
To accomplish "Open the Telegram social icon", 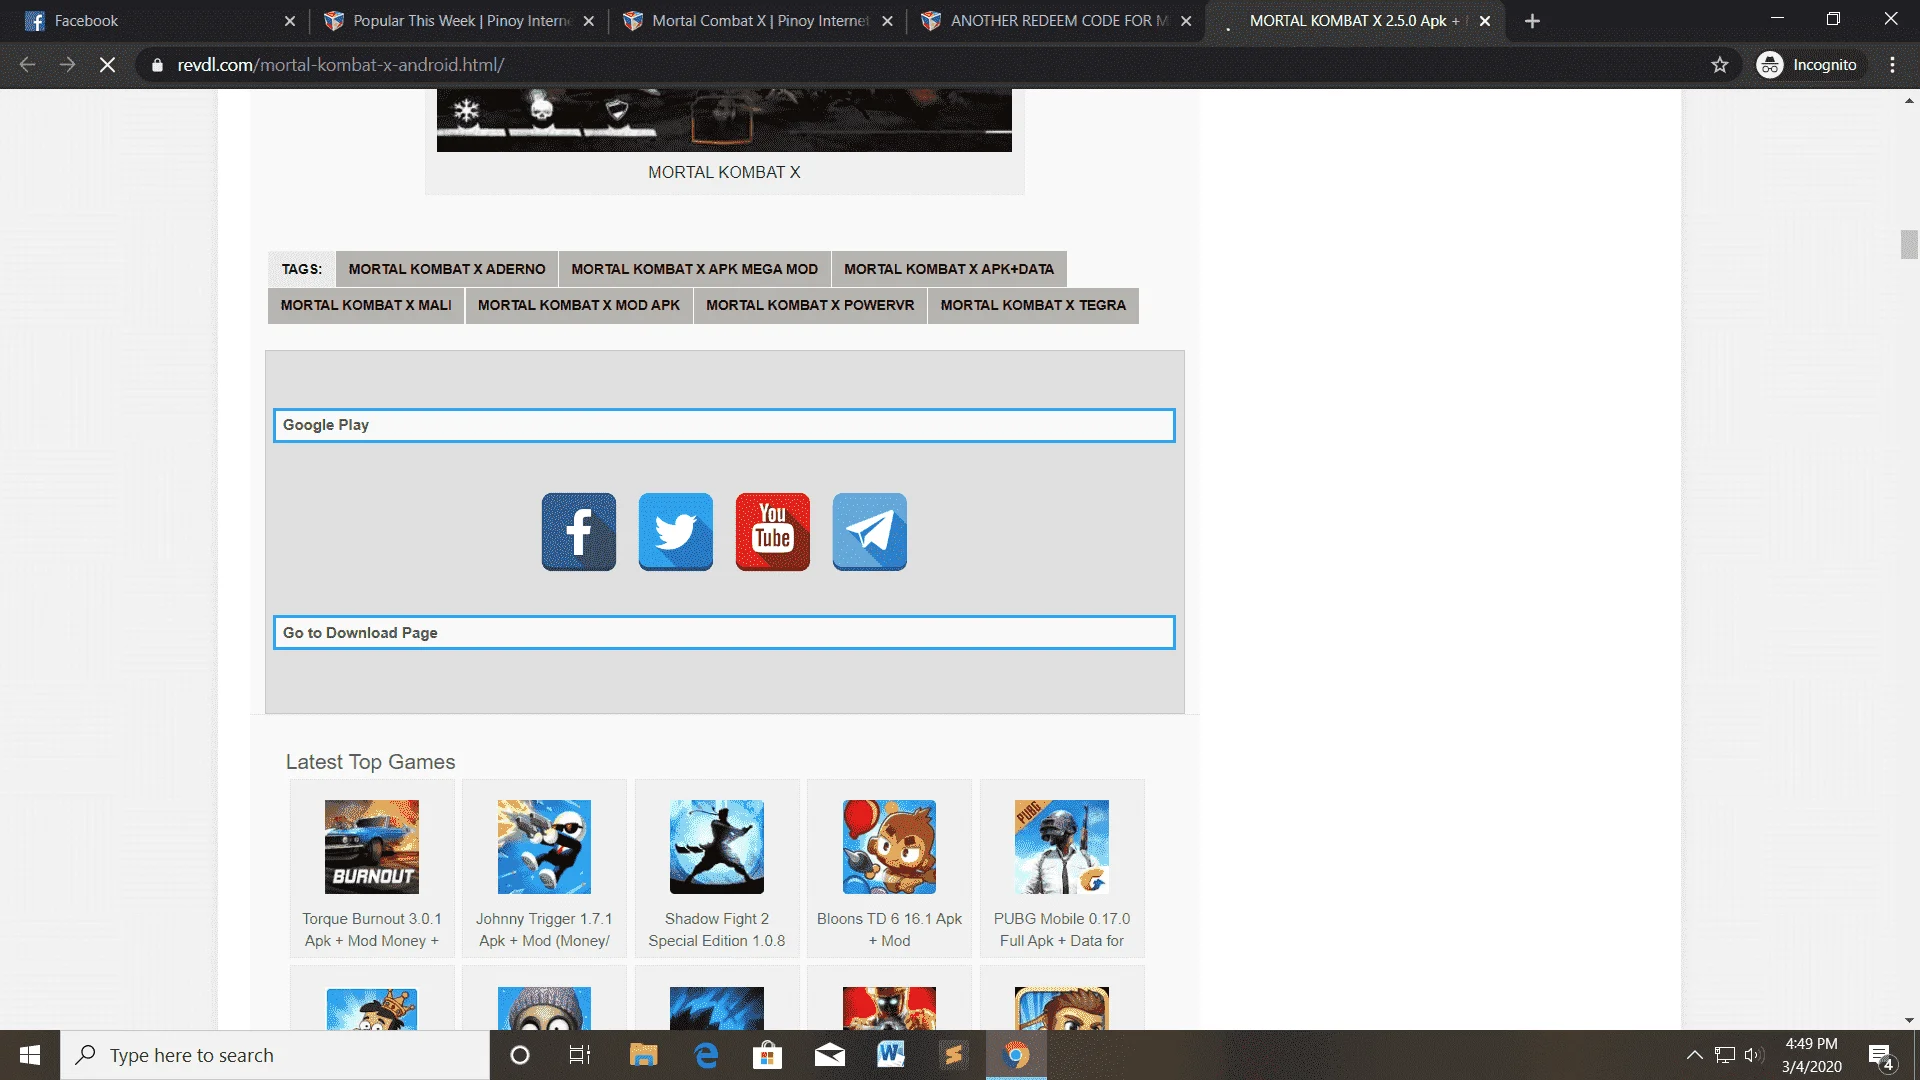I will click(870, 532).
